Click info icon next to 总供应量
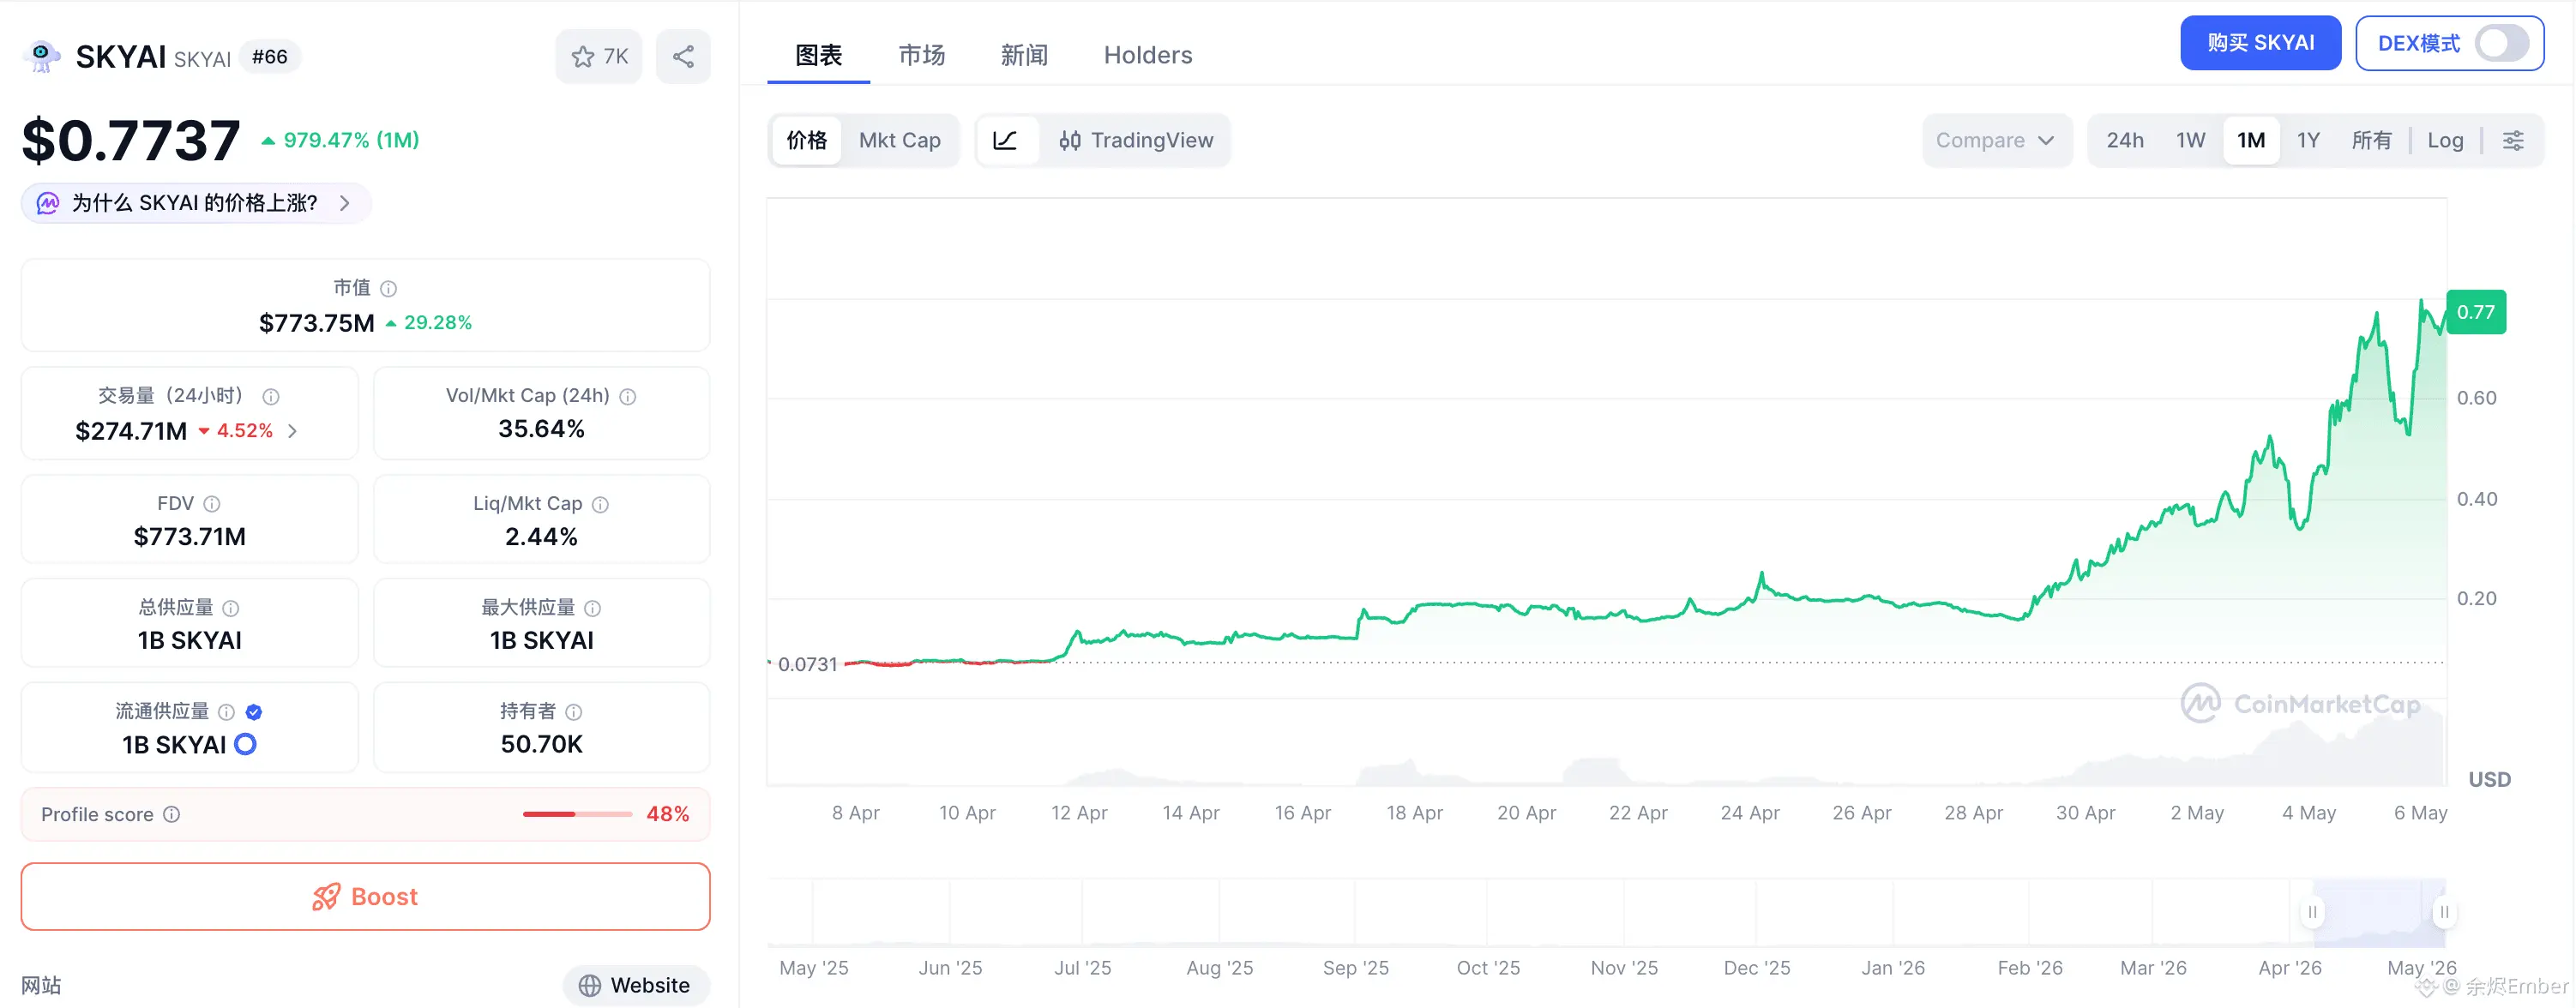The width and height of the screenshot is (2576, 1008). (x=231, y=608)
